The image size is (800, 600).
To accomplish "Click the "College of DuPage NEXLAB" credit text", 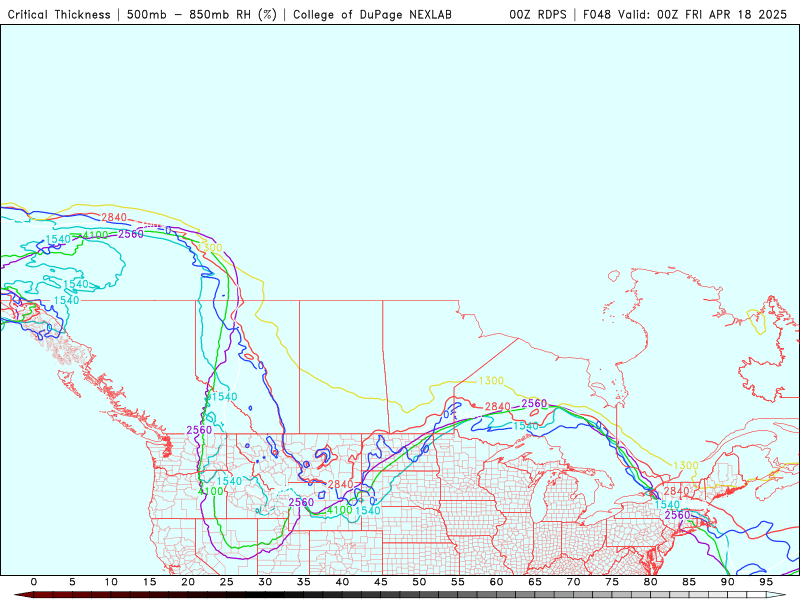I will point(372,15).
